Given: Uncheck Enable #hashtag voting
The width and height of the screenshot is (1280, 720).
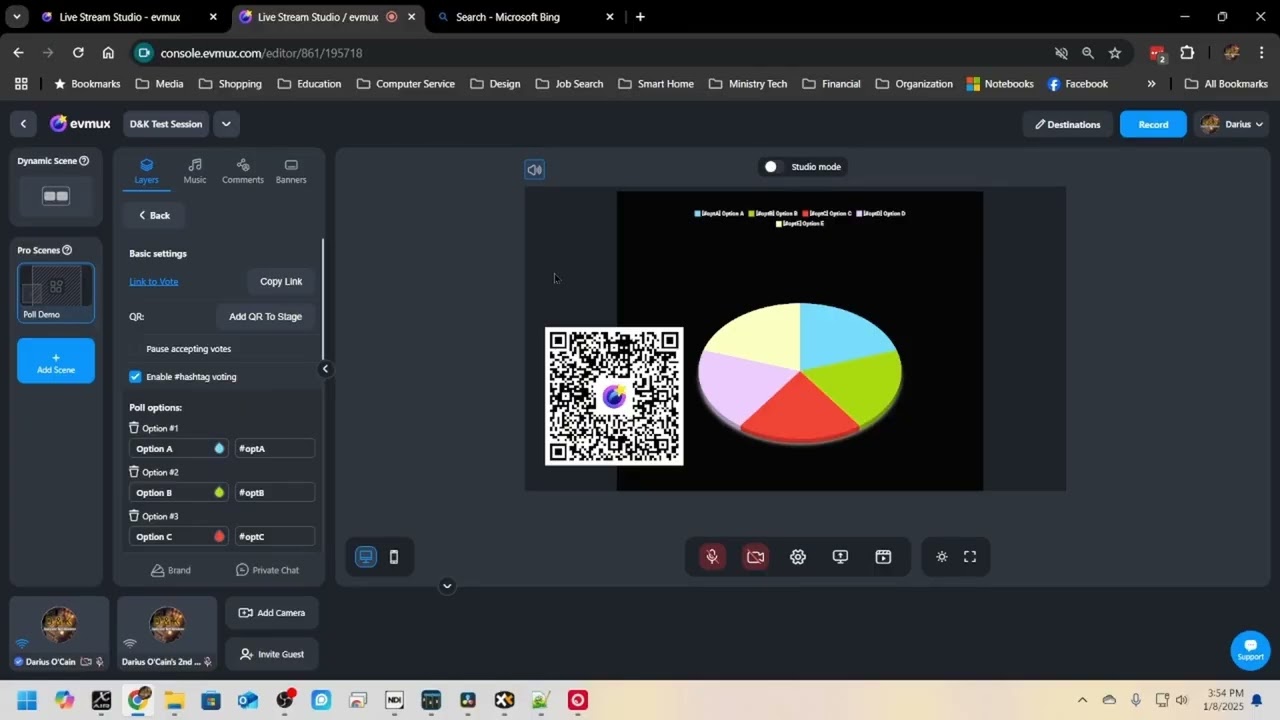Looking at the screenshot, I should (136, 377).
